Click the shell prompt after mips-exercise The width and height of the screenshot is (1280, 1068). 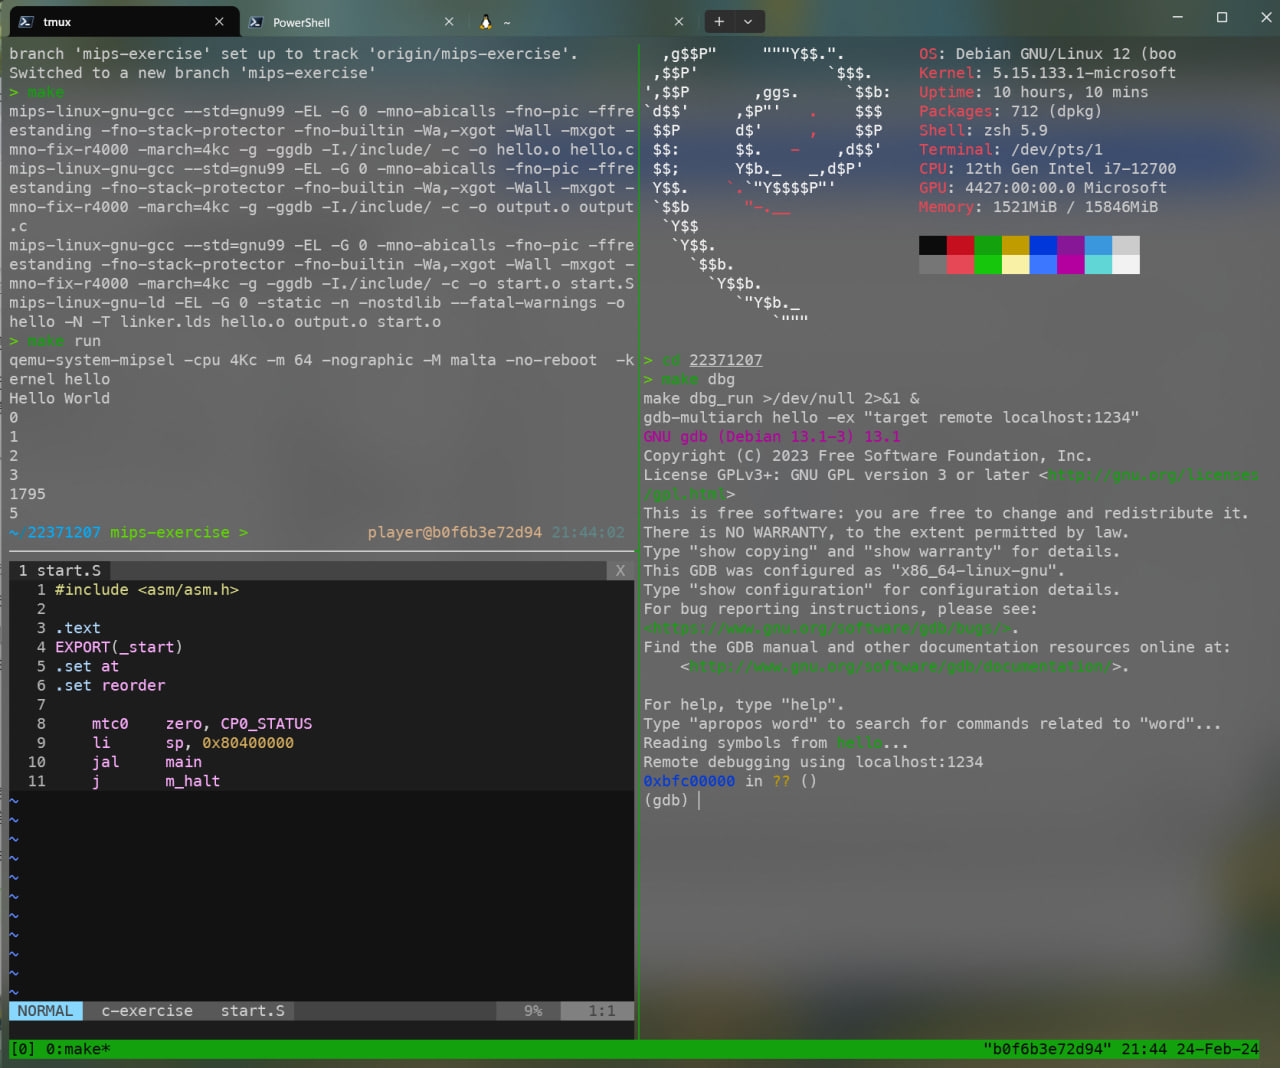(243, 532)
